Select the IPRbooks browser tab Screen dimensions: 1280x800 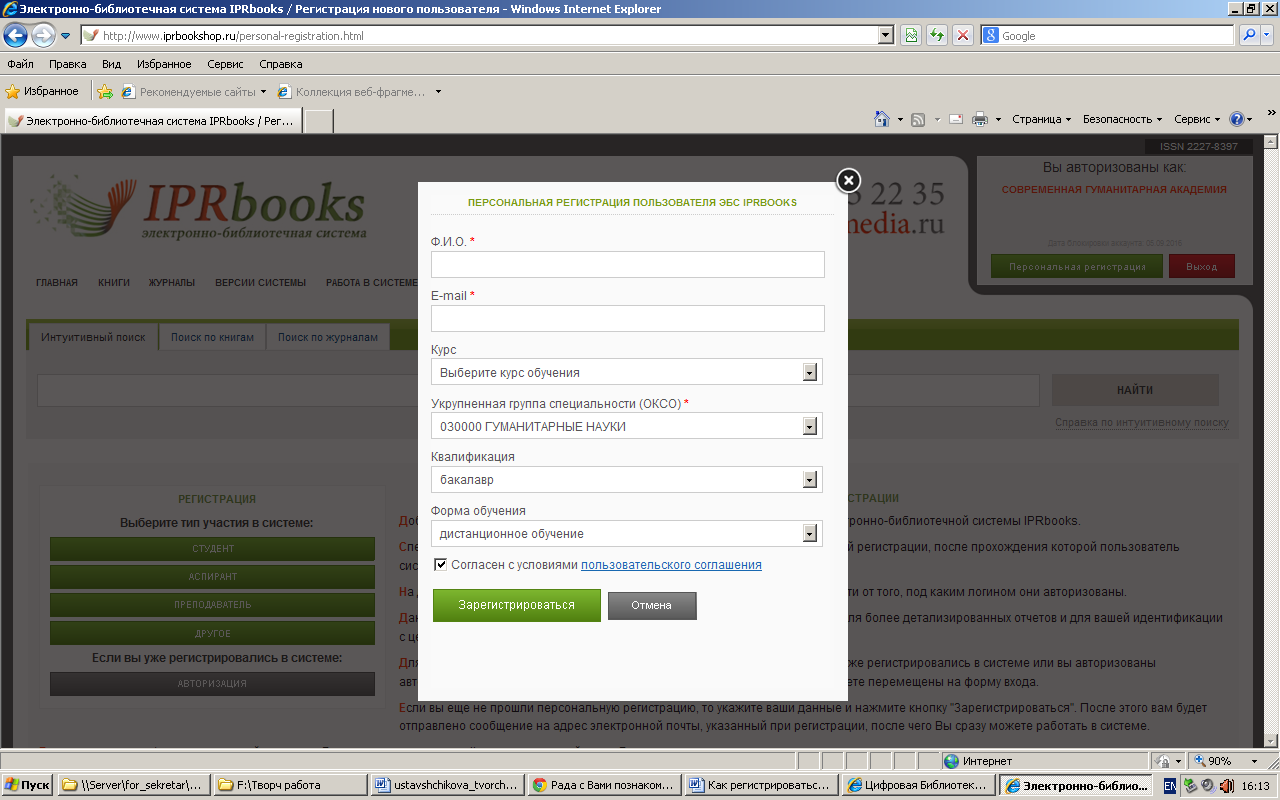click(x=151, y=121)
